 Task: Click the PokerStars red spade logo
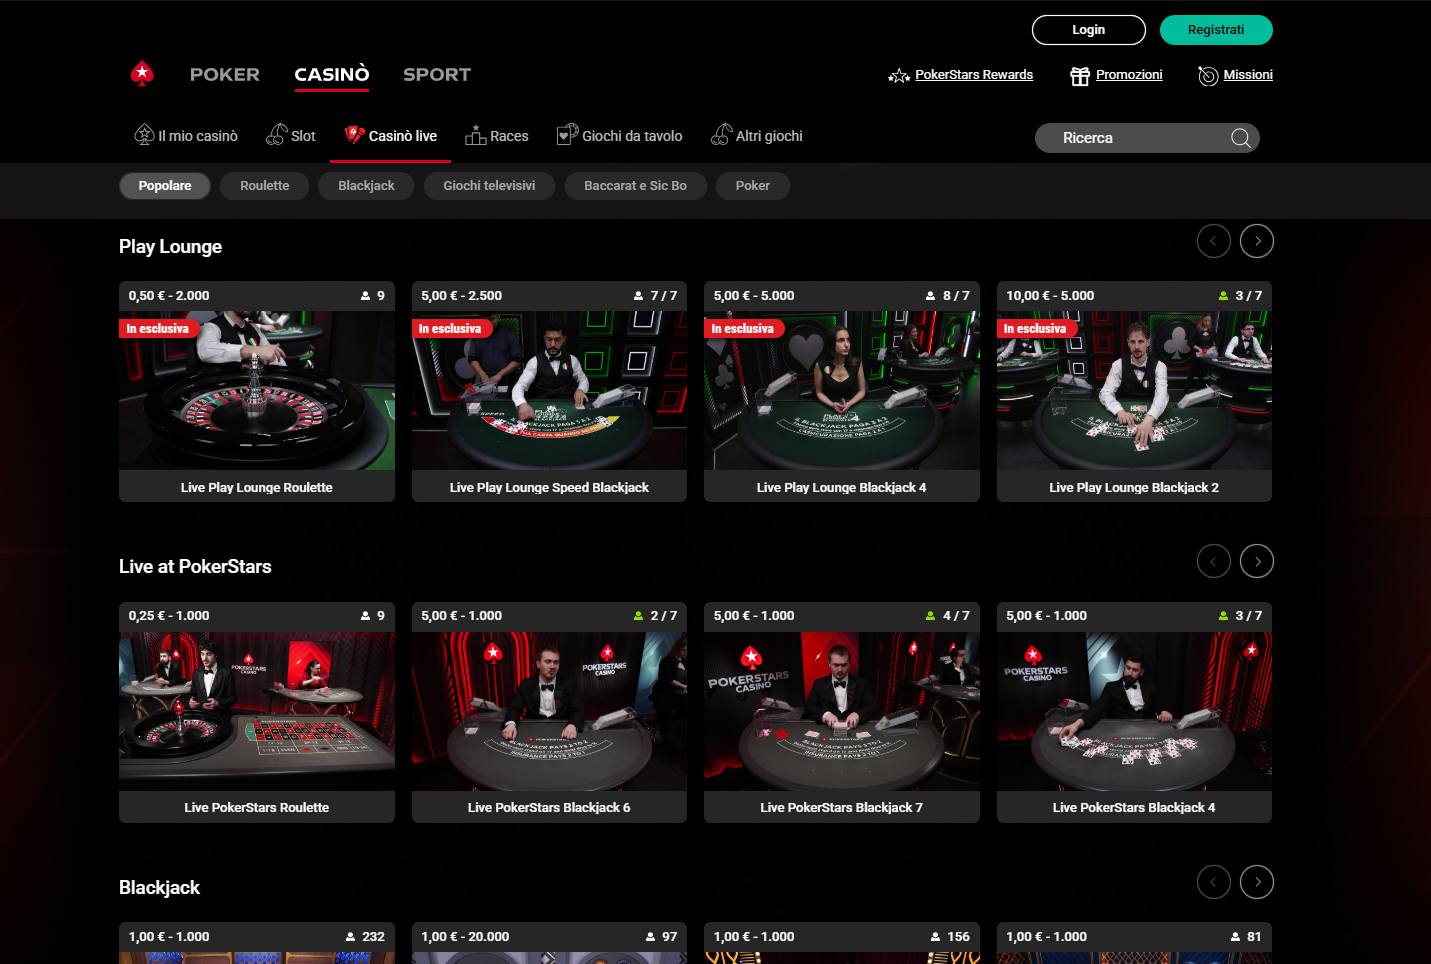click(142, 73)
